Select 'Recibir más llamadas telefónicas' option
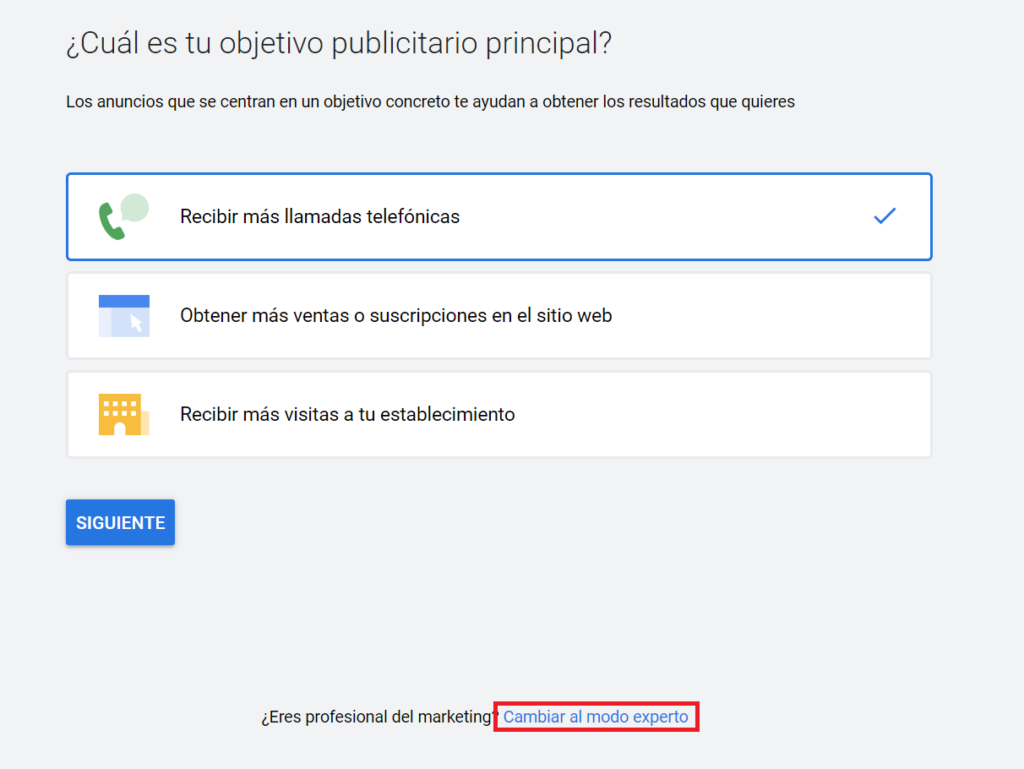 pos(499,217)
